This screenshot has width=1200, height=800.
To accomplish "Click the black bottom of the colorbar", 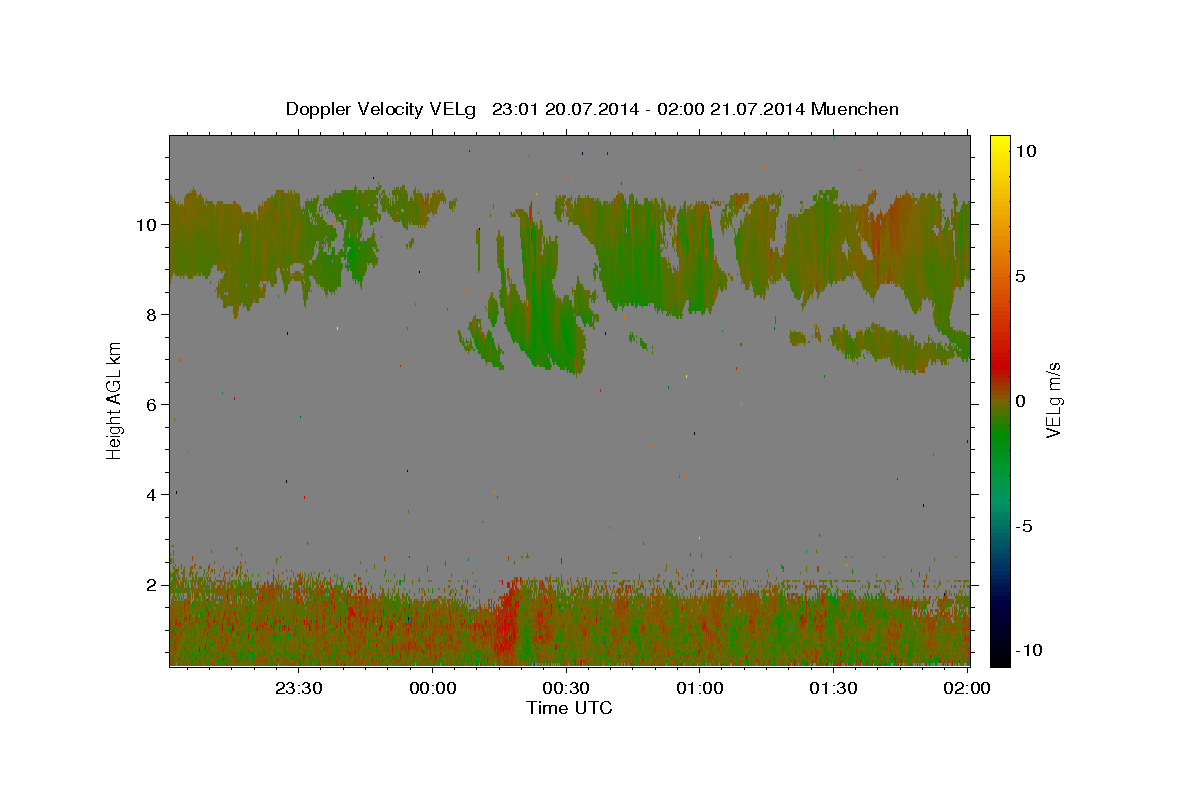I will coord(1000,658).
